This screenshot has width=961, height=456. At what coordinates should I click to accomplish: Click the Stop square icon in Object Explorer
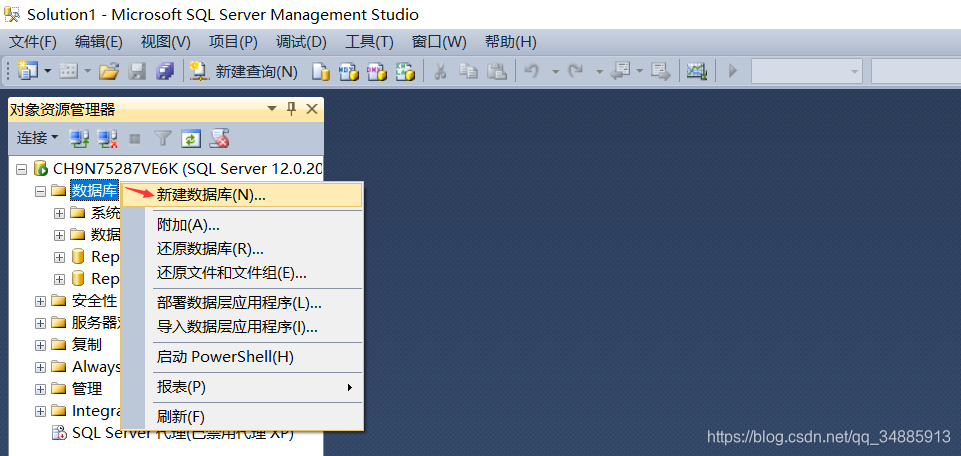pyautogui.click(x=135, y=139)
